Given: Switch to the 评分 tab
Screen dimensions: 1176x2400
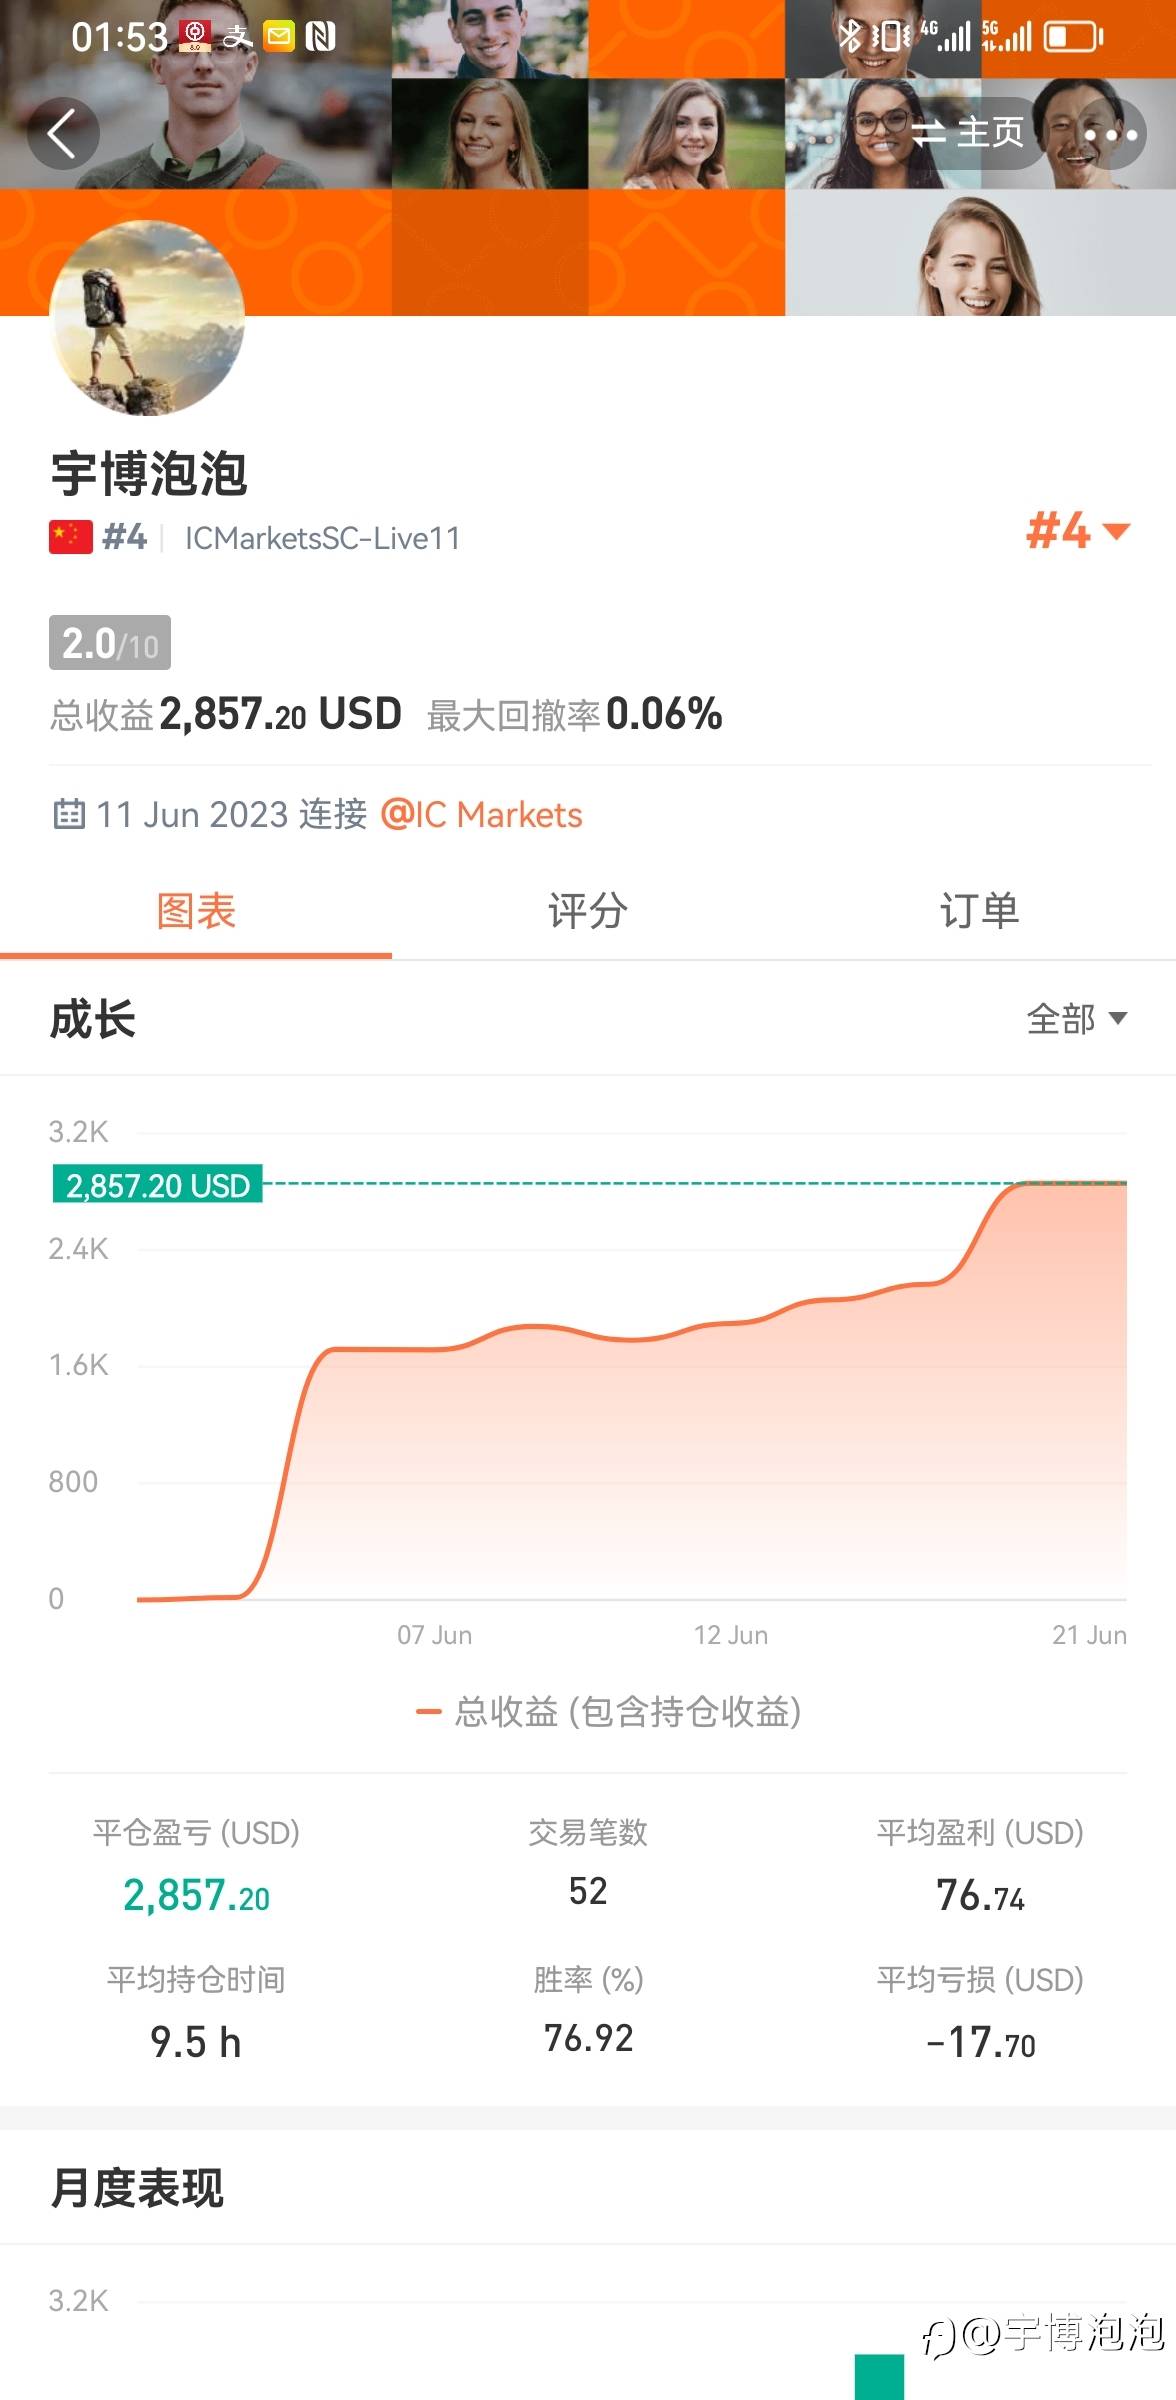Looking at the screenshot, I should 588,911.
